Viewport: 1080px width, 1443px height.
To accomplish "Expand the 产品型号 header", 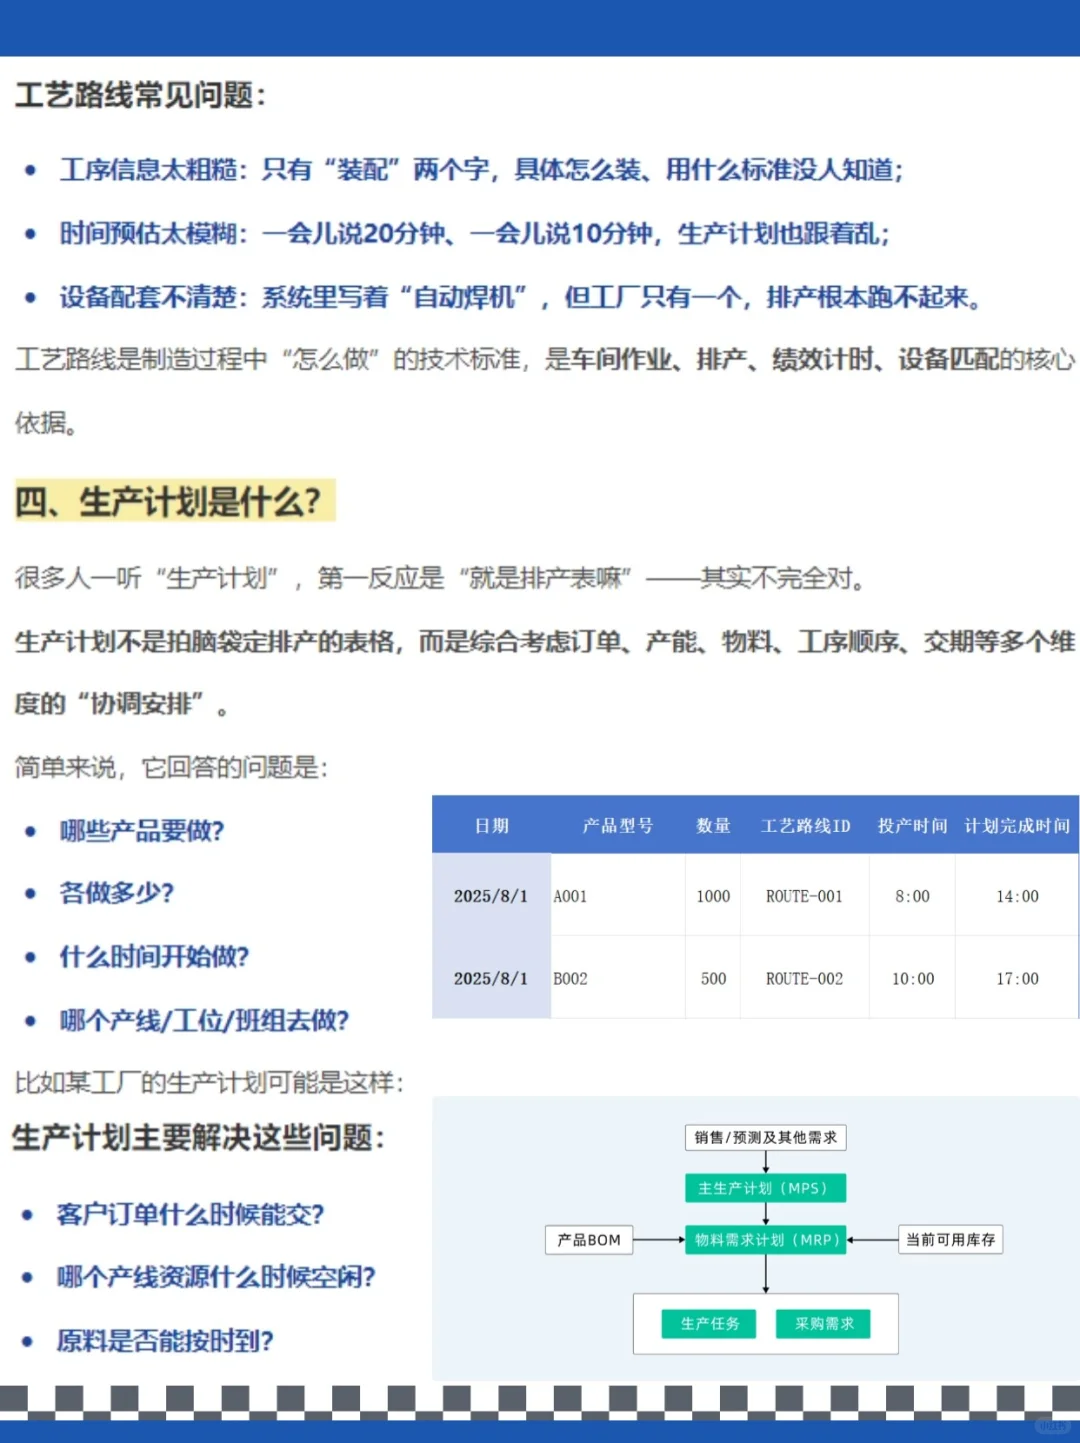I will click(617, 827).
